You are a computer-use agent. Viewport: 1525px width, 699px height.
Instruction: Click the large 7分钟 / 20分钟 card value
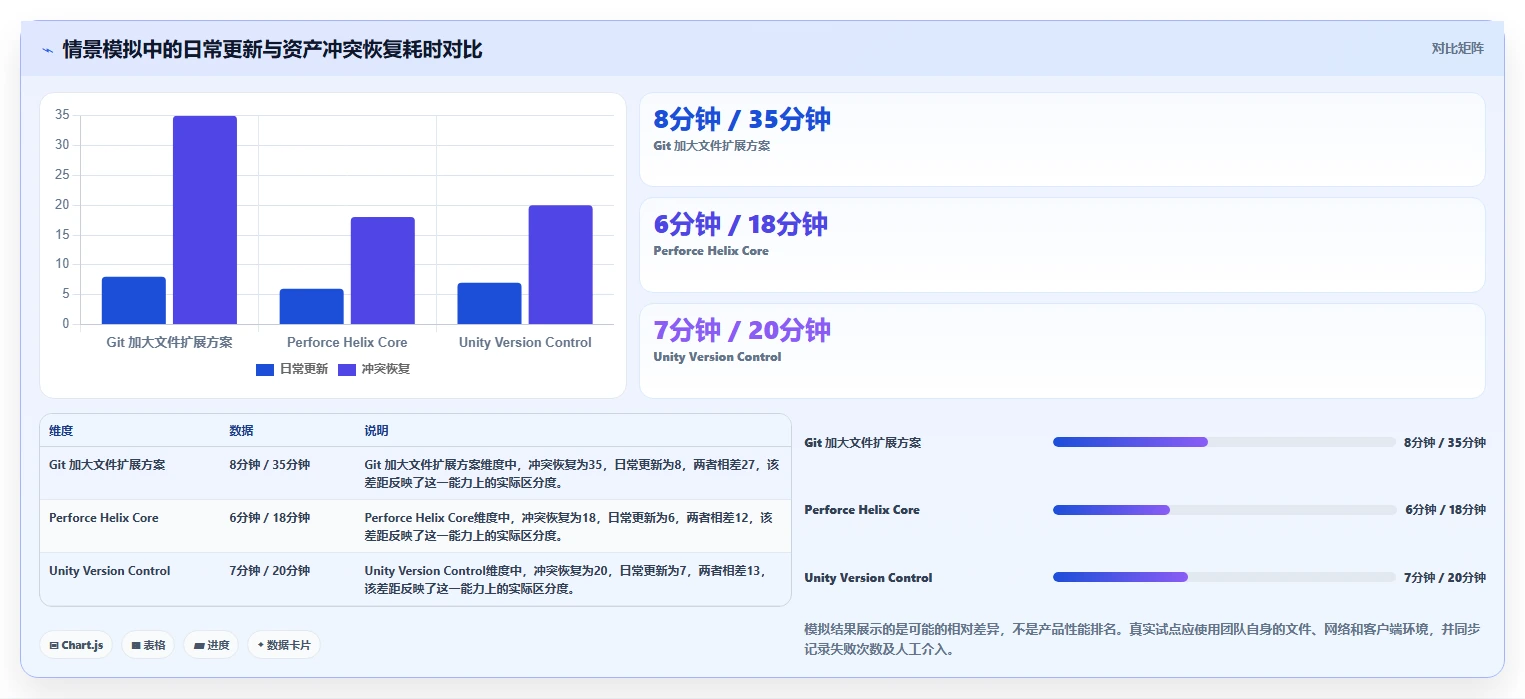point(742,330)
